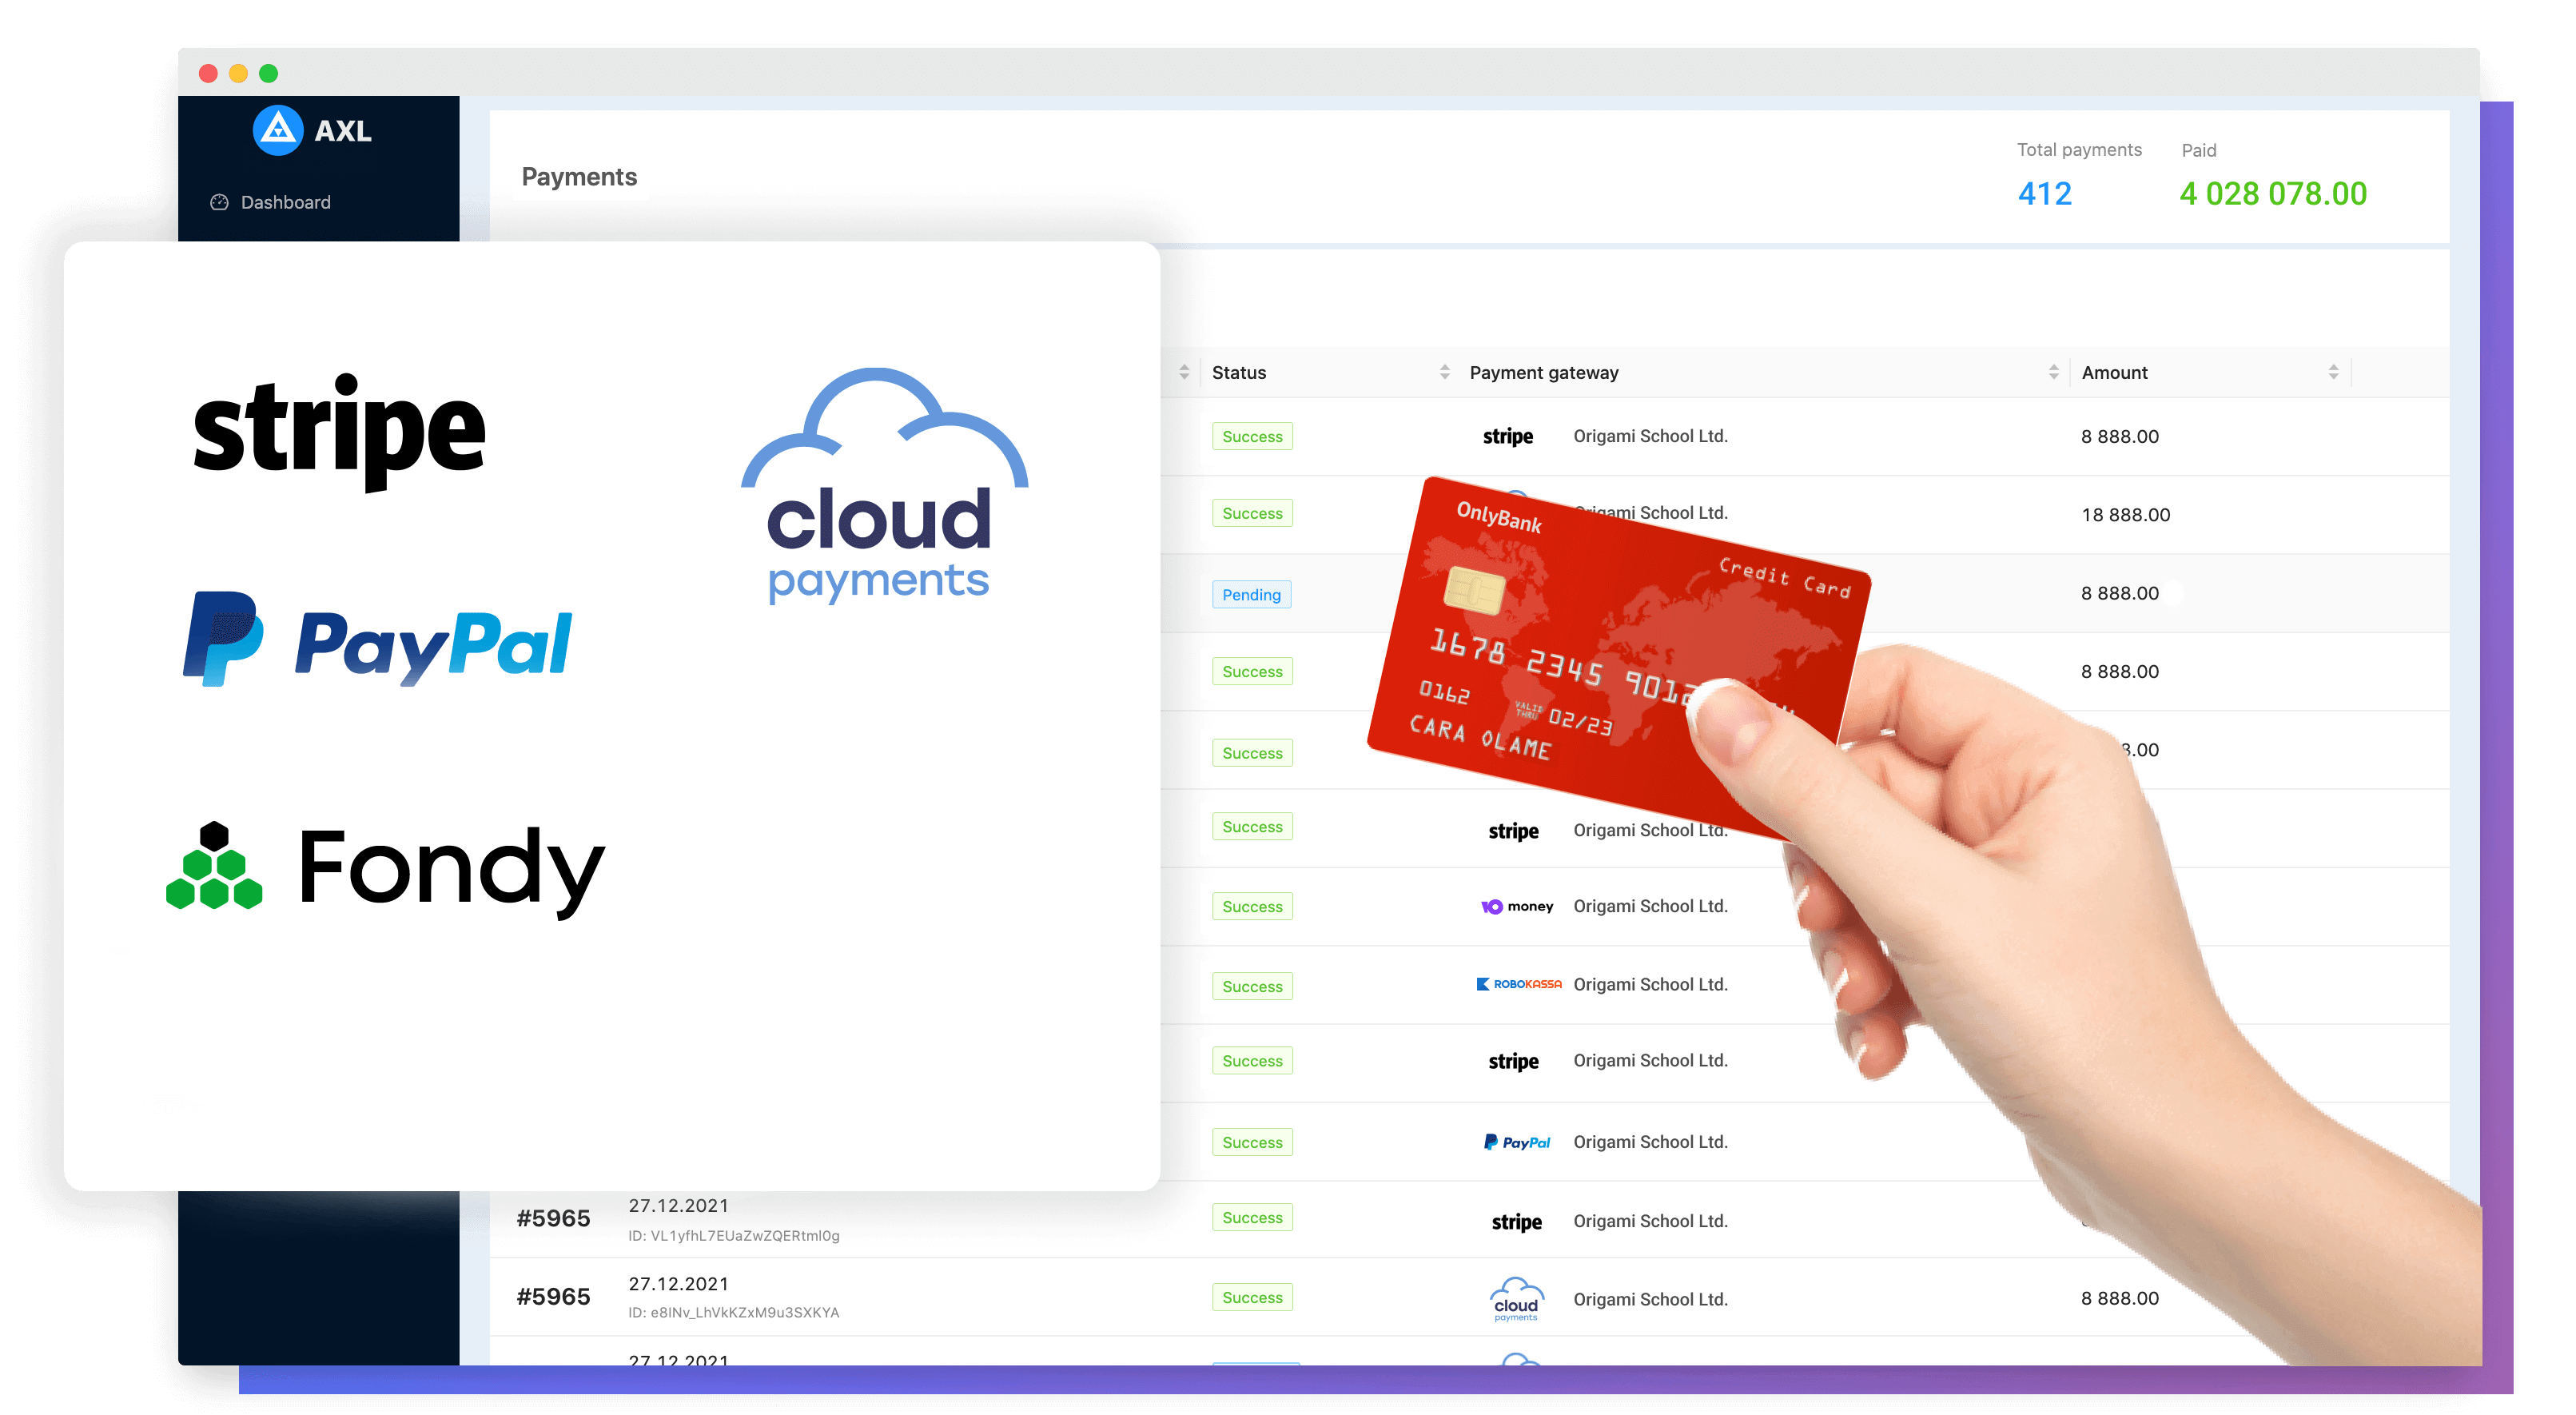Click Success badge in the YooMoney row
This screenshot has height=1415, width=2576.
point(1252,907)
